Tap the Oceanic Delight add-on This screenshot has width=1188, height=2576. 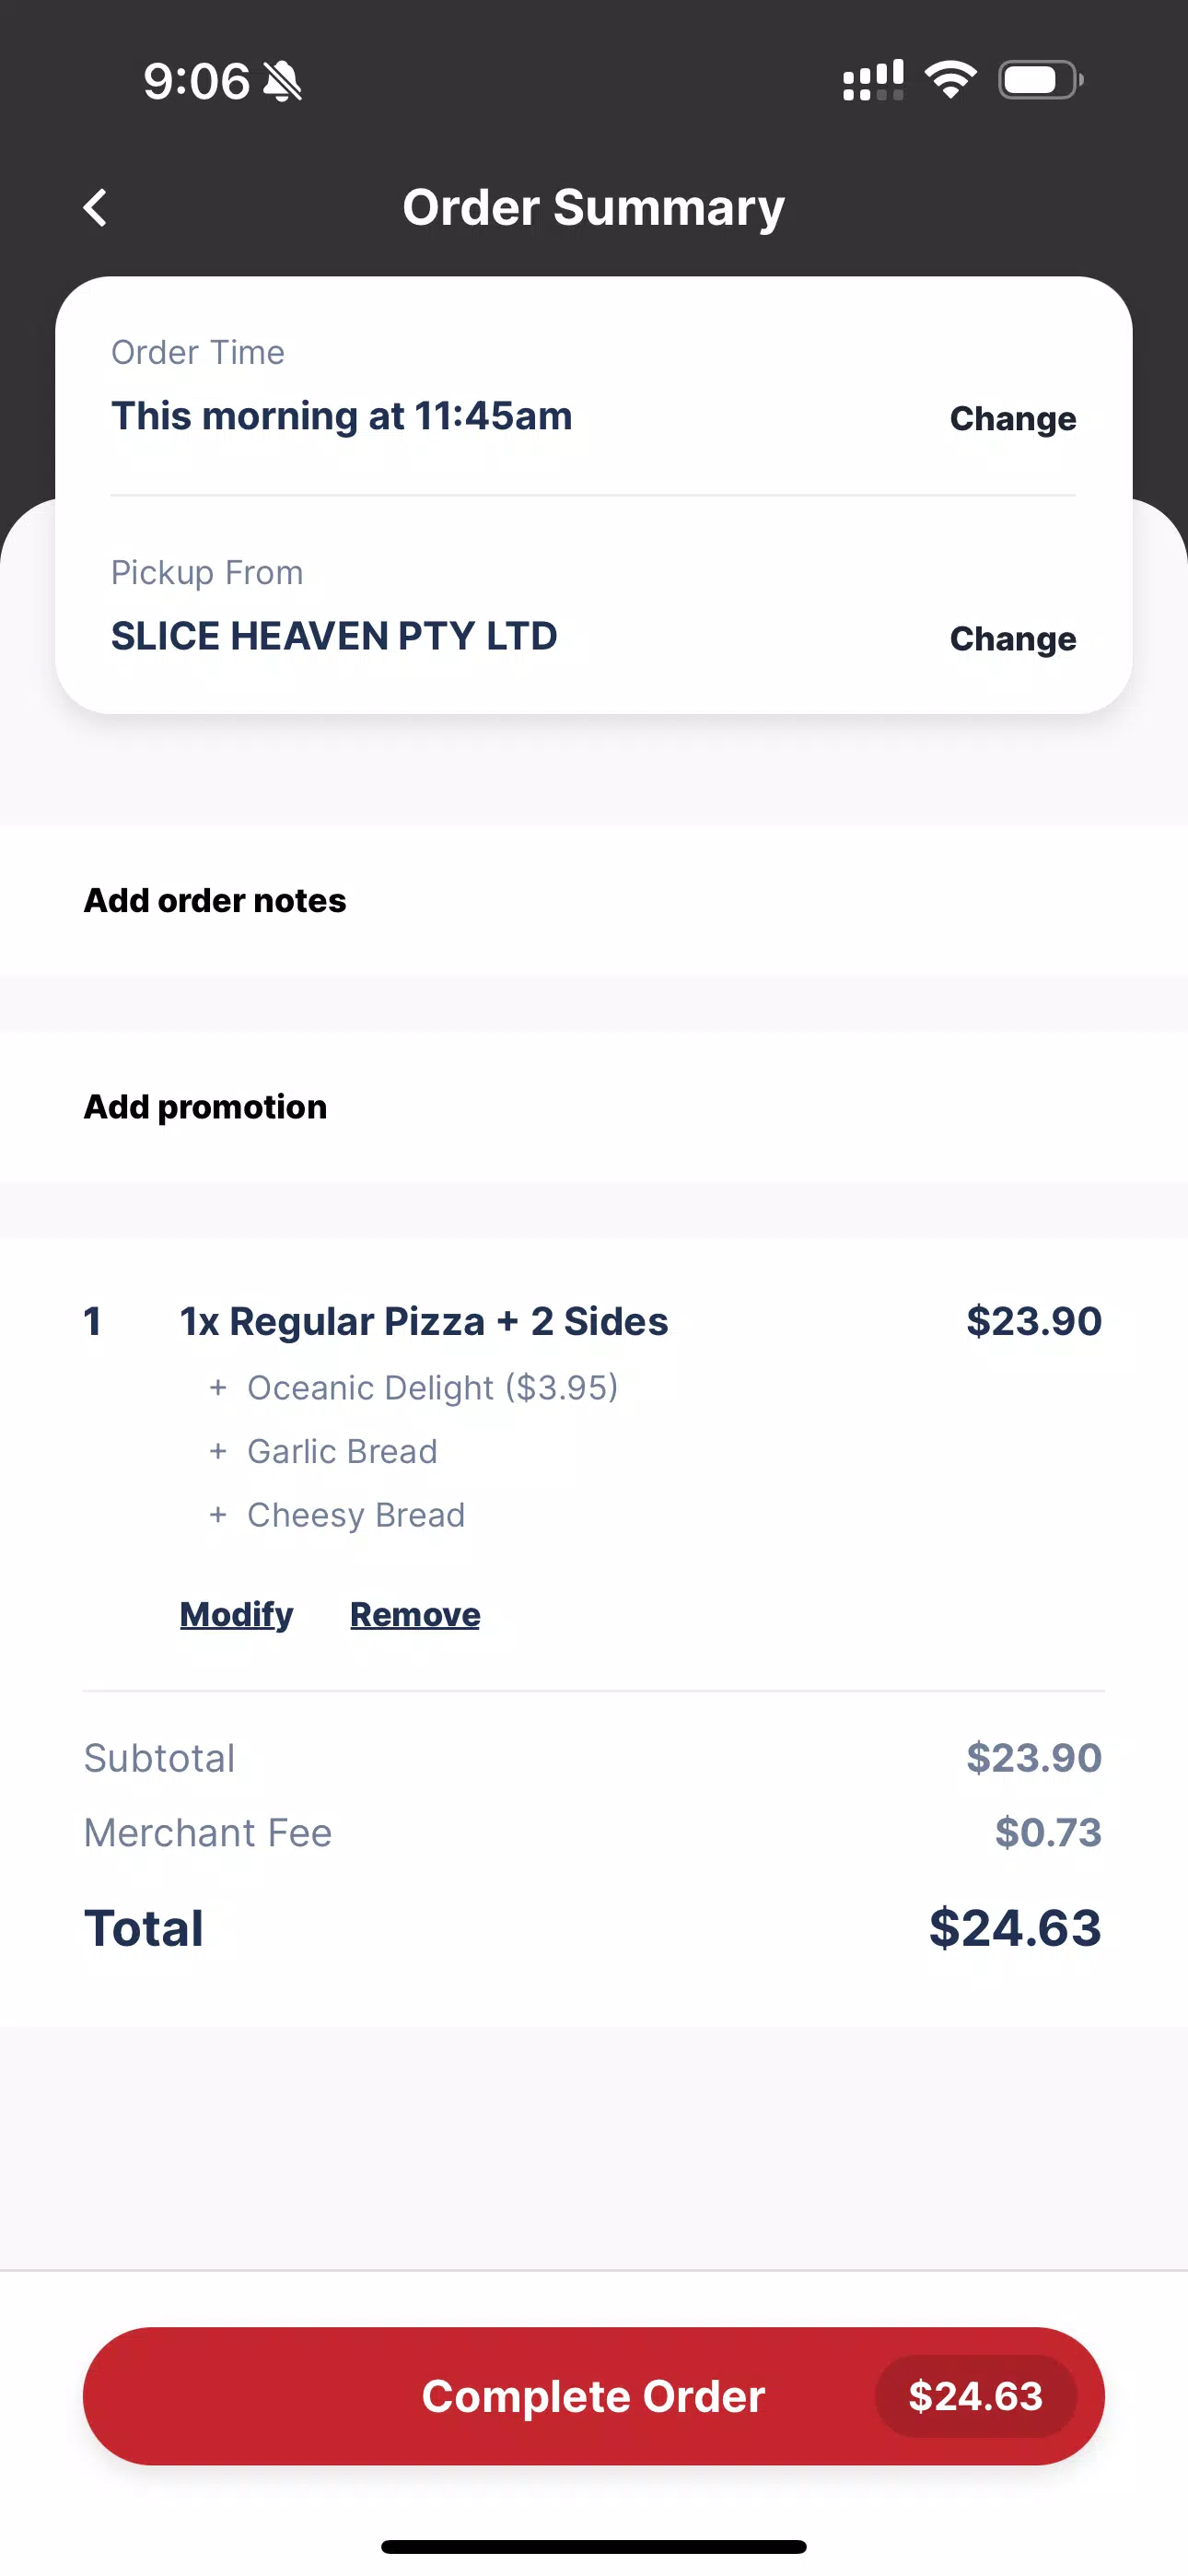point(432,1388)
